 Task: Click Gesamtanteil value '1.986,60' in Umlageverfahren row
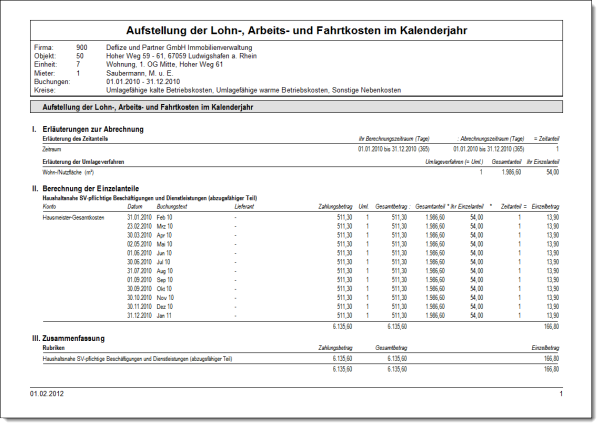pyautogui.click(x=511, y=172)
